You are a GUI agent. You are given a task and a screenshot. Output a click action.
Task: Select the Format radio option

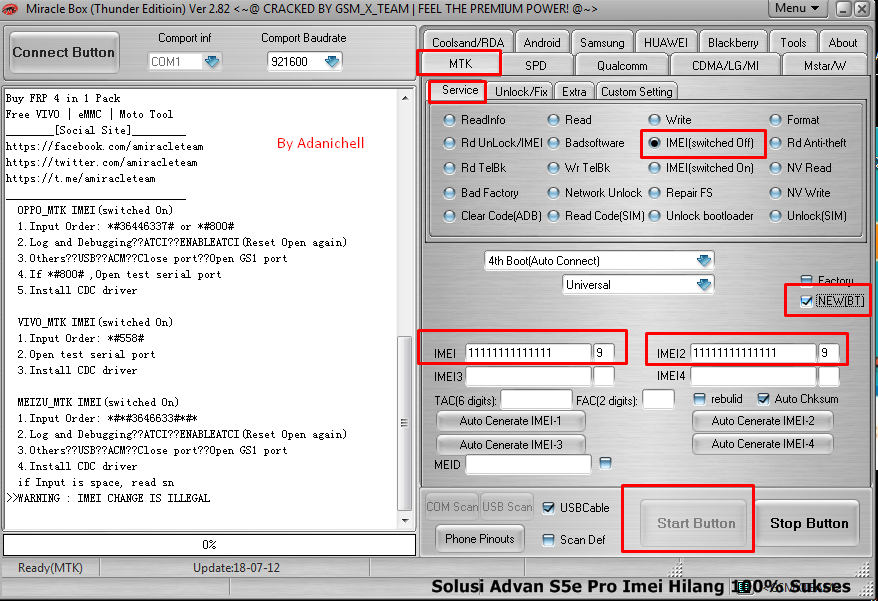tap(775, 120)
